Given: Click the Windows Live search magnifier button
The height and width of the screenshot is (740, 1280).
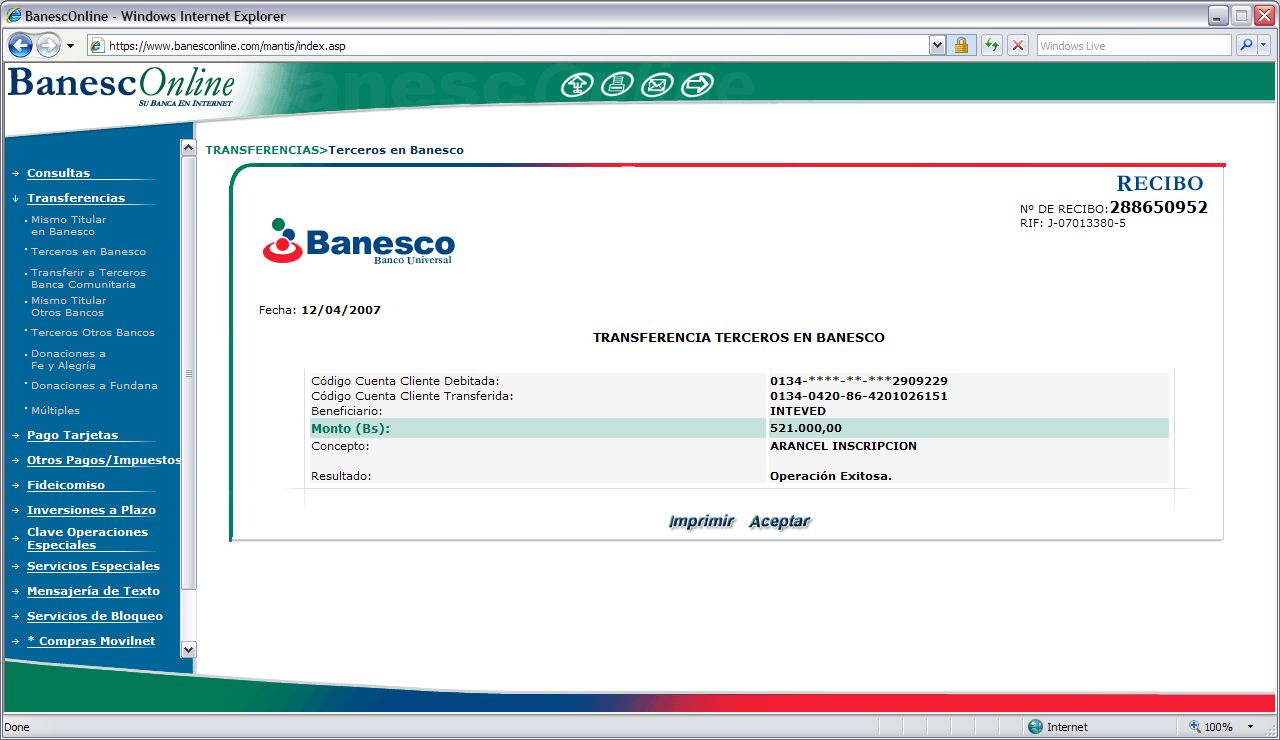Looking at the screenshot, I should tap(1246, 45).
